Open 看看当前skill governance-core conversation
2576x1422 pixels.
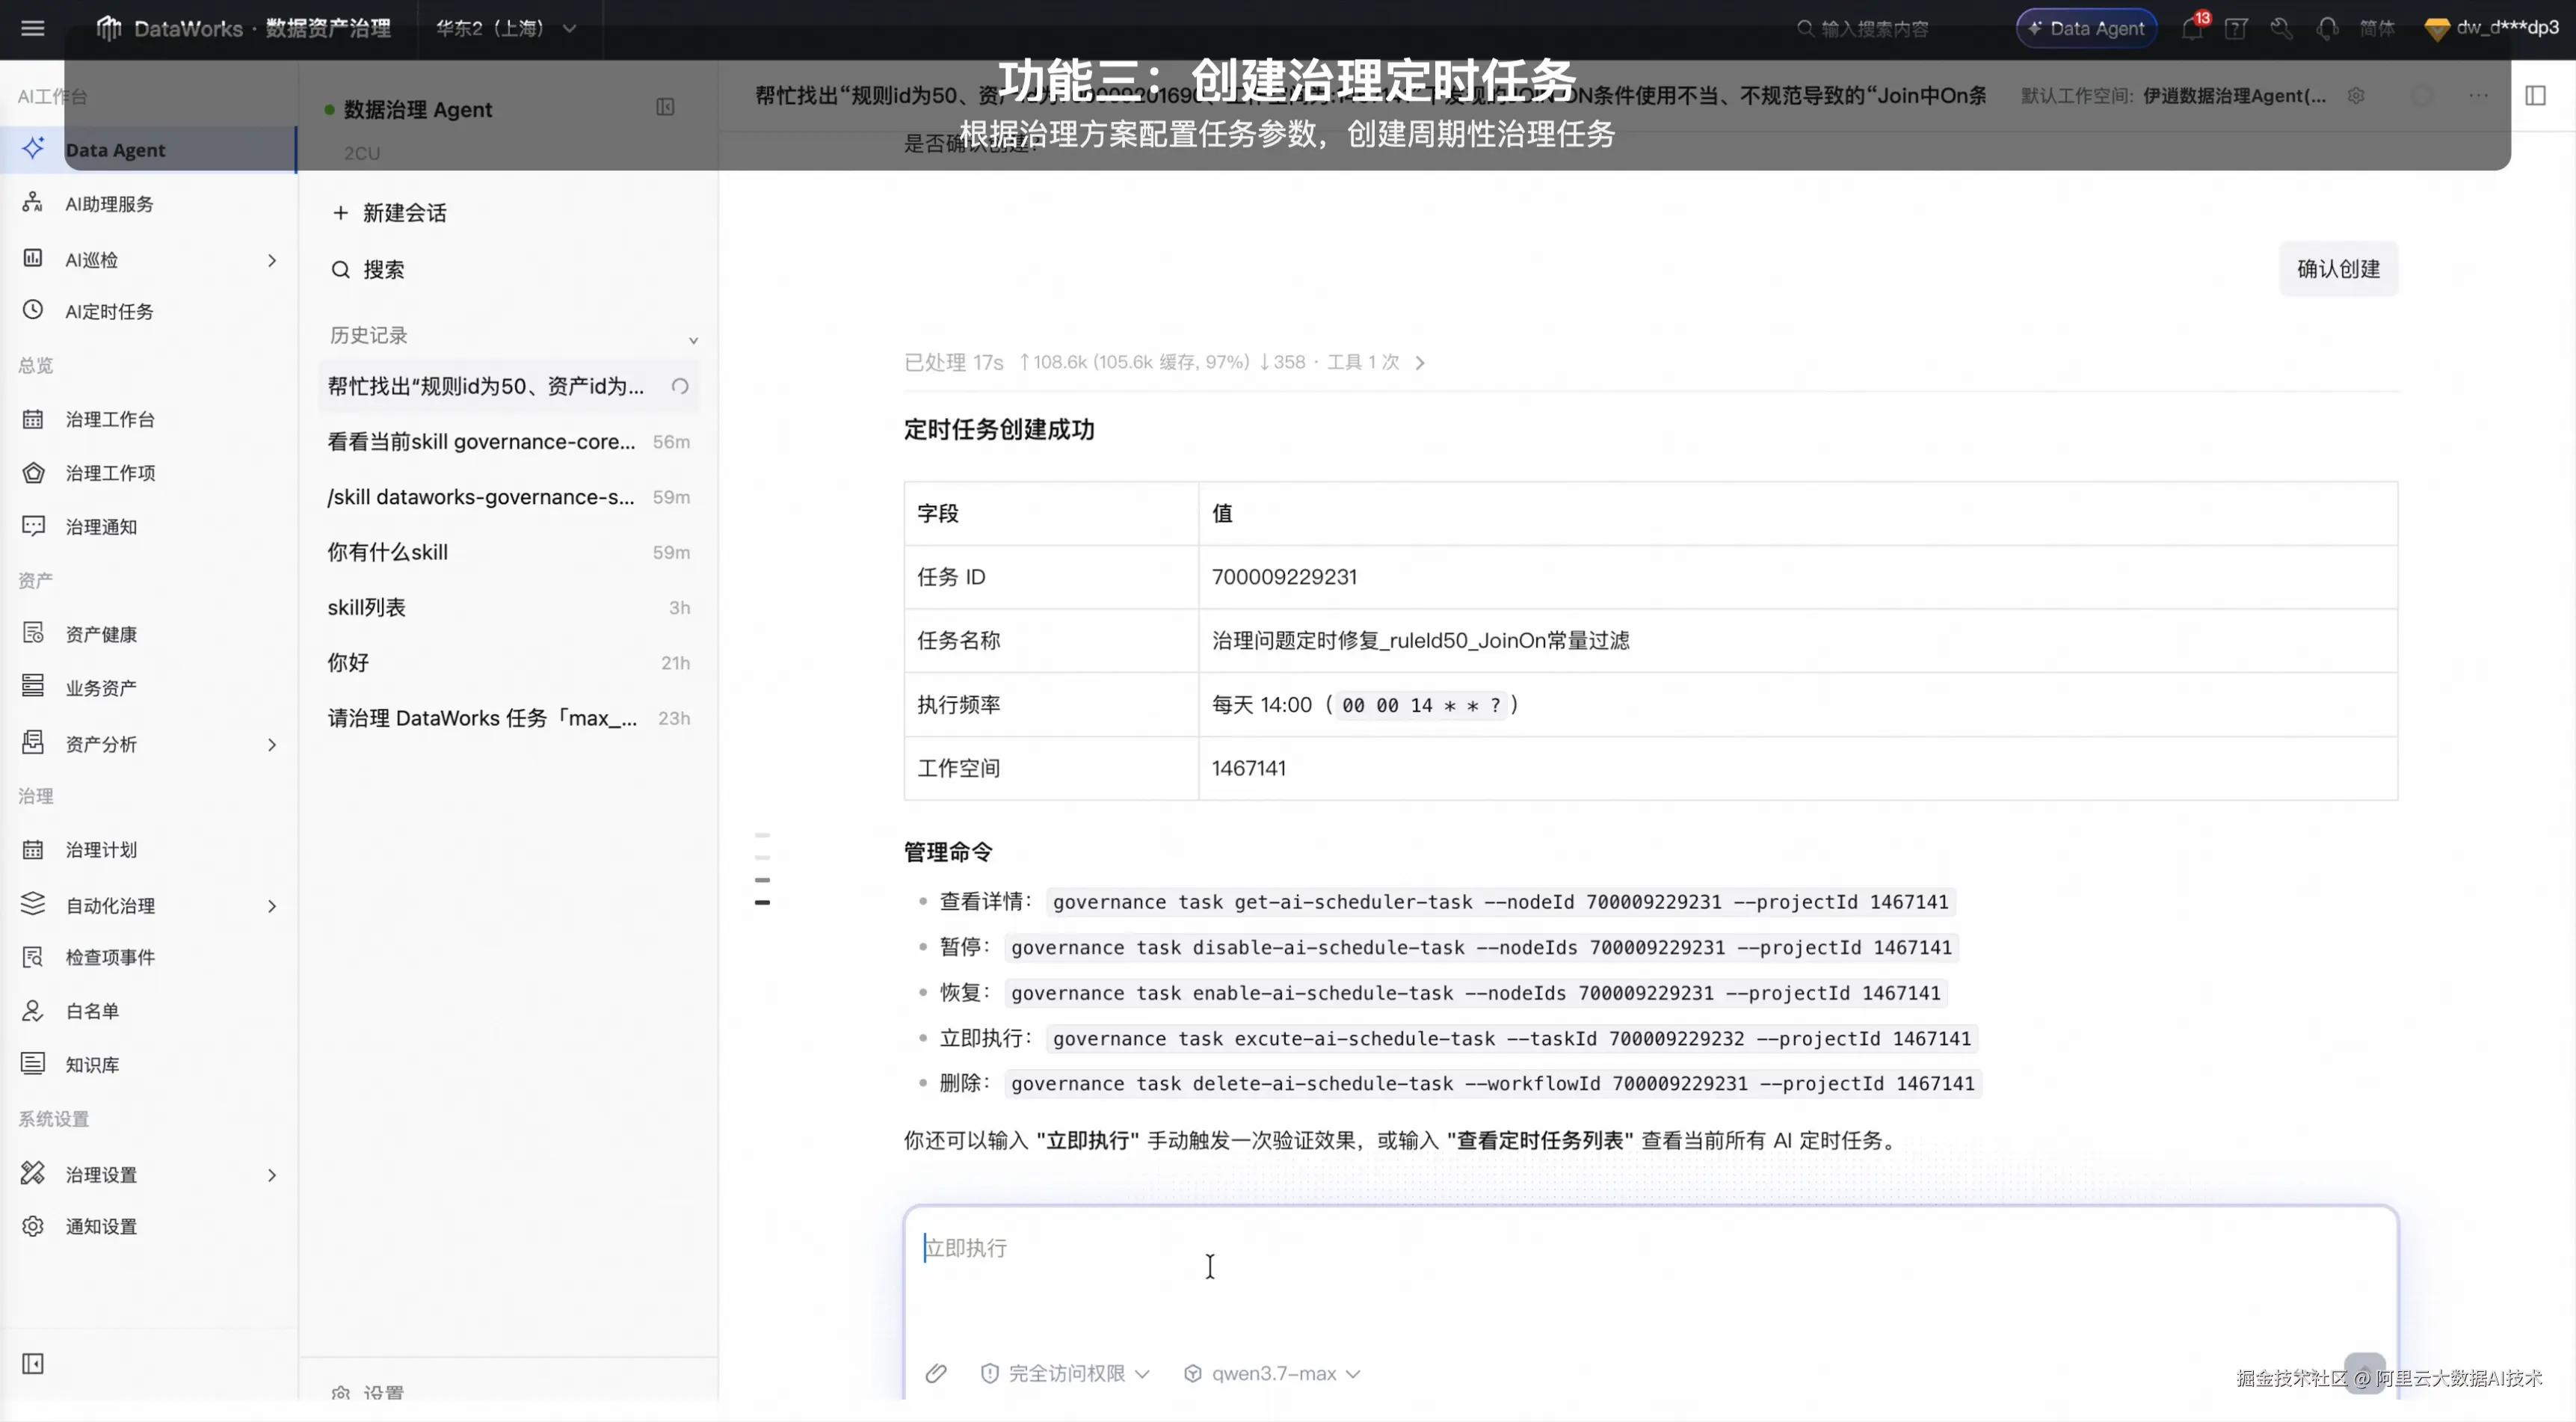click(x=508, y=442)
